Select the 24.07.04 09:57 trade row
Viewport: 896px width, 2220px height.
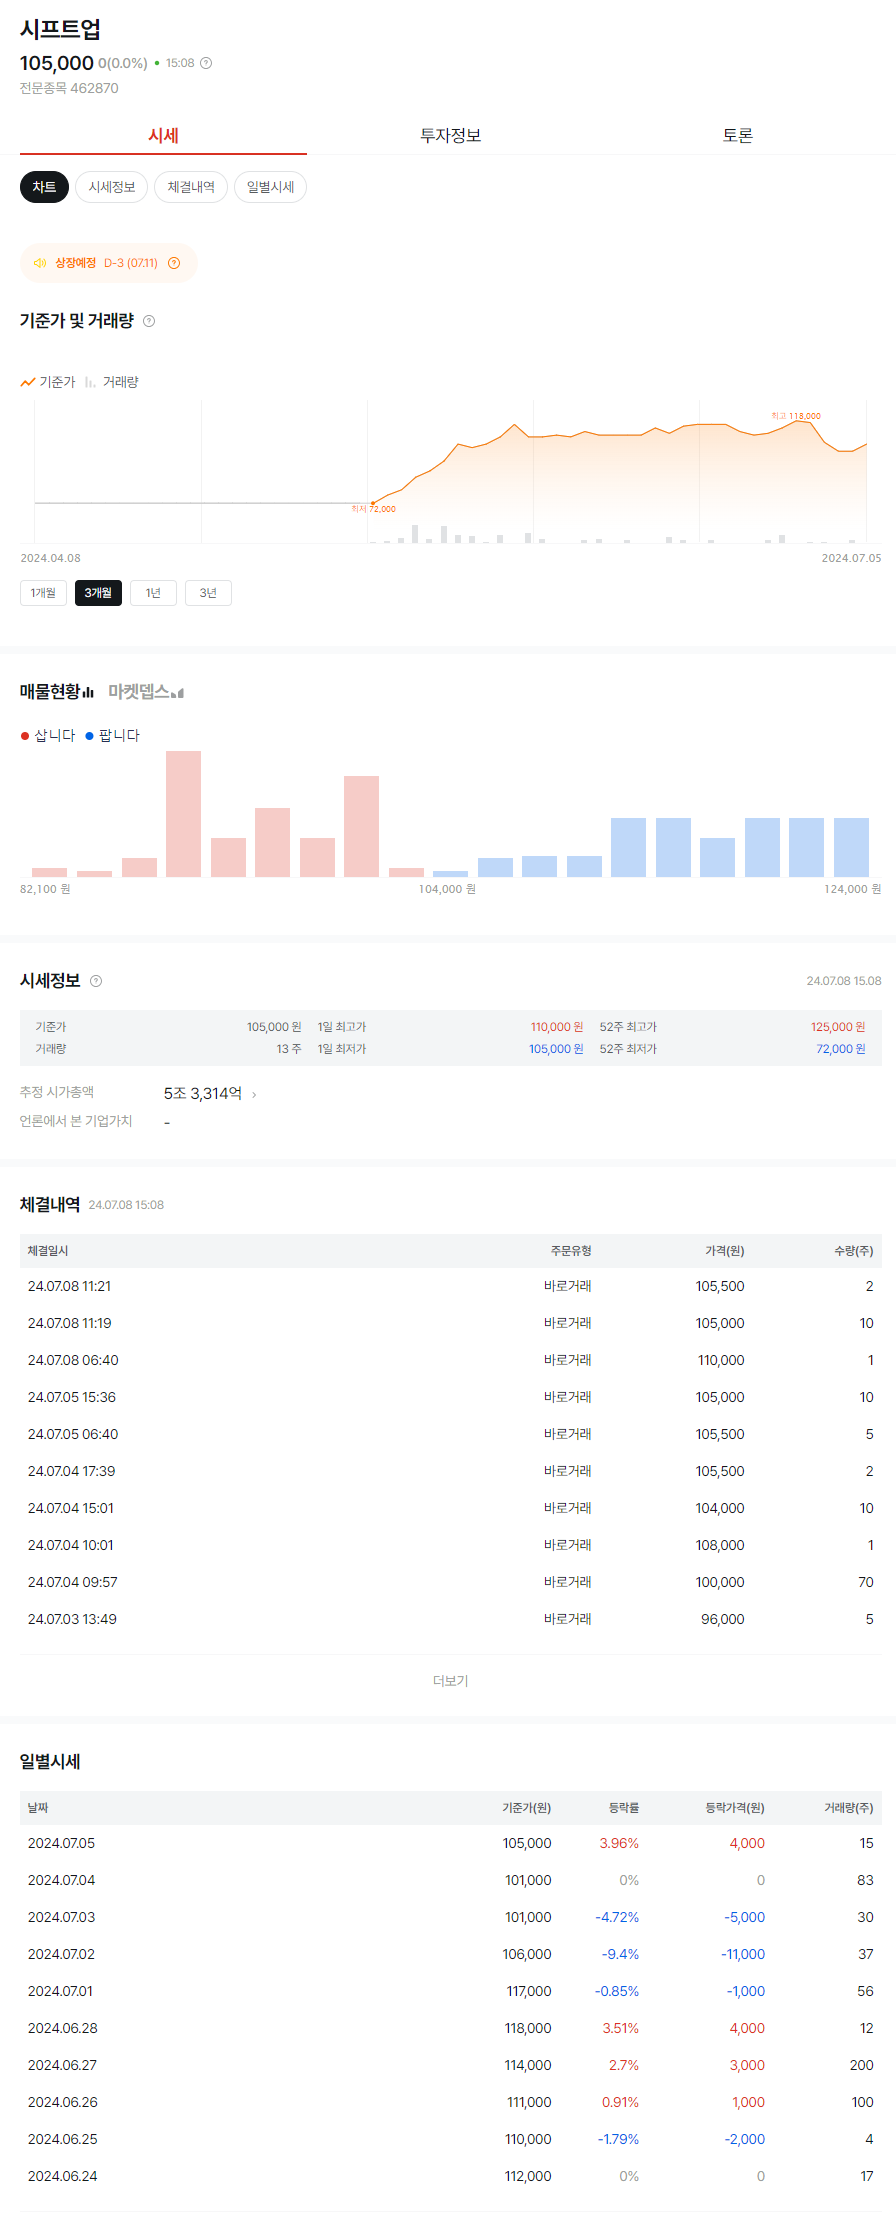[x=451, y=1582]
